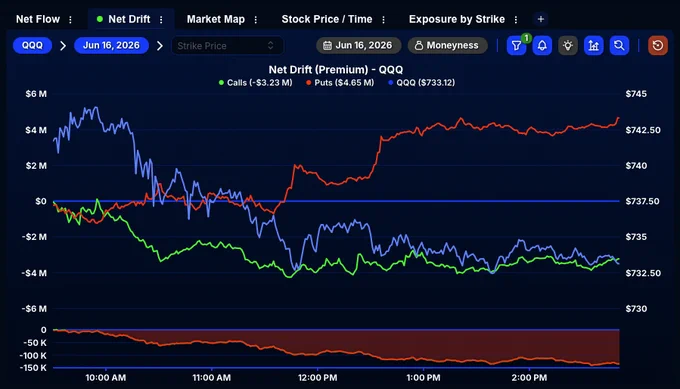Viewport: 680px width, 389px height.
Task: Click the Moneyness button
Action: (x=447, y=46)
